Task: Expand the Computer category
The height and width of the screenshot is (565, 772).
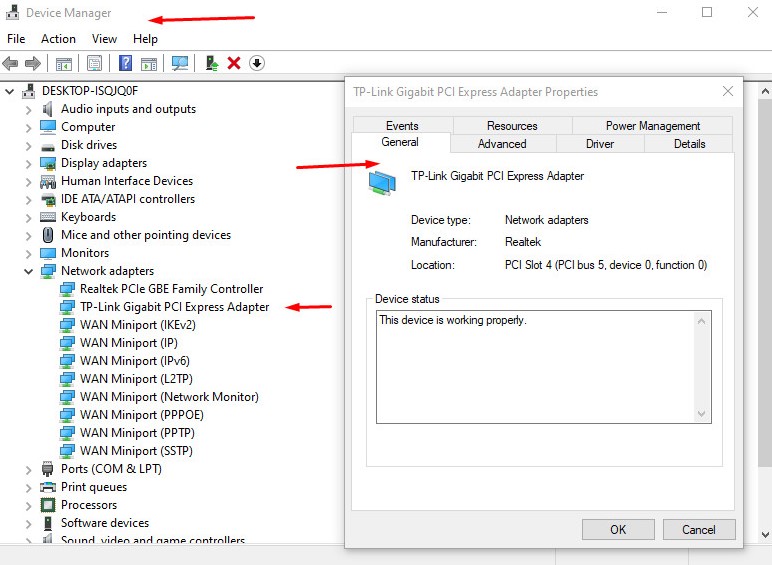Action: click(x=29, y=128)
